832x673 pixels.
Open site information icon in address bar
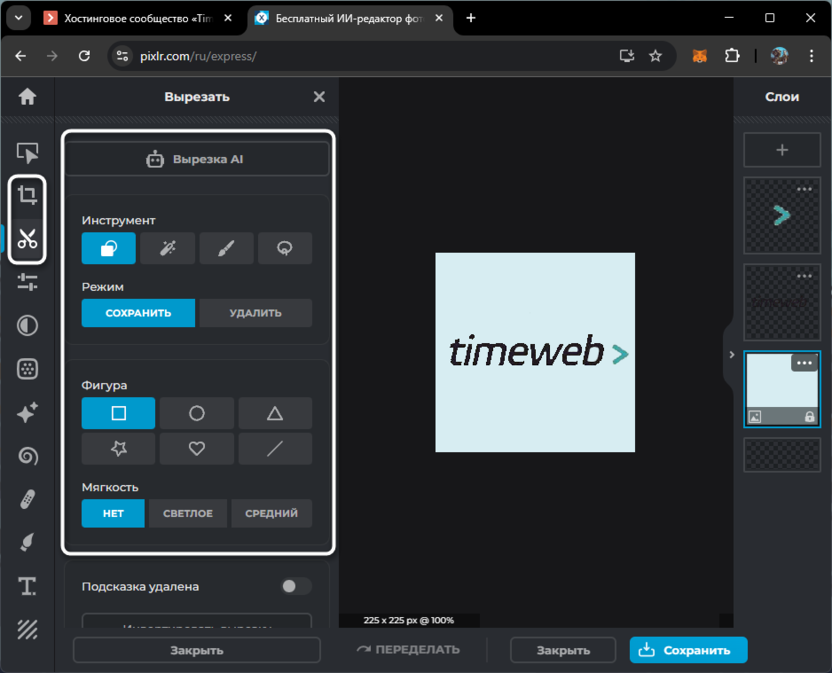click(x=123, y=56)
